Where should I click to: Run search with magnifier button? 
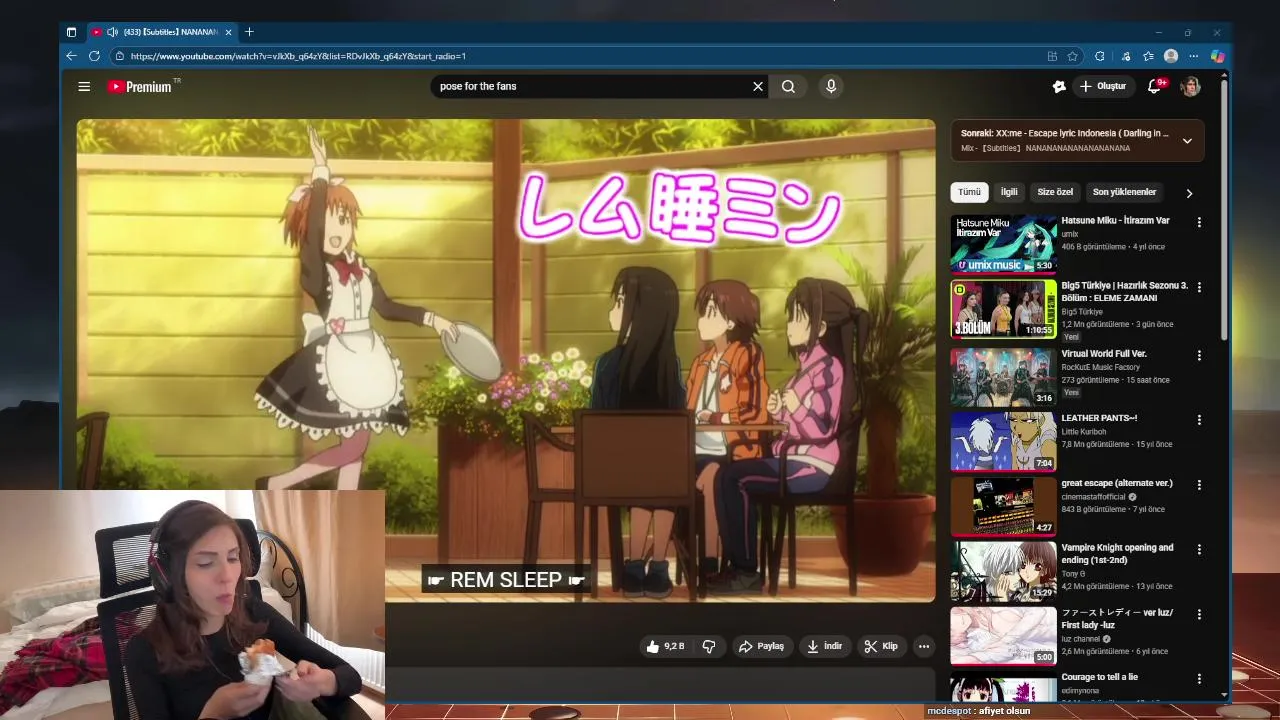click(x=788, y=86)
